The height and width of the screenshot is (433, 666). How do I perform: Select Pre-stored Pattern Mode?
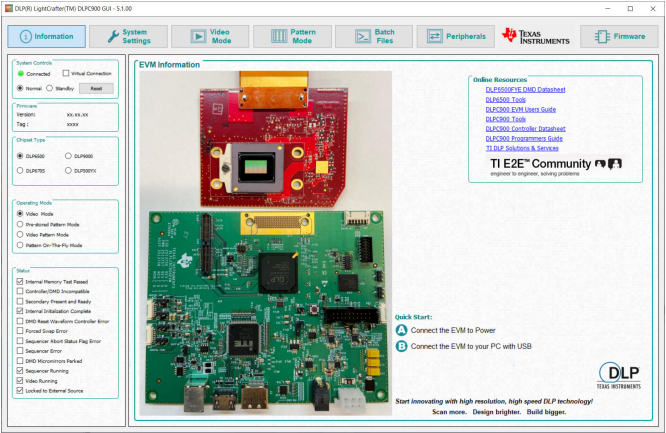click(x=20, y=224)
